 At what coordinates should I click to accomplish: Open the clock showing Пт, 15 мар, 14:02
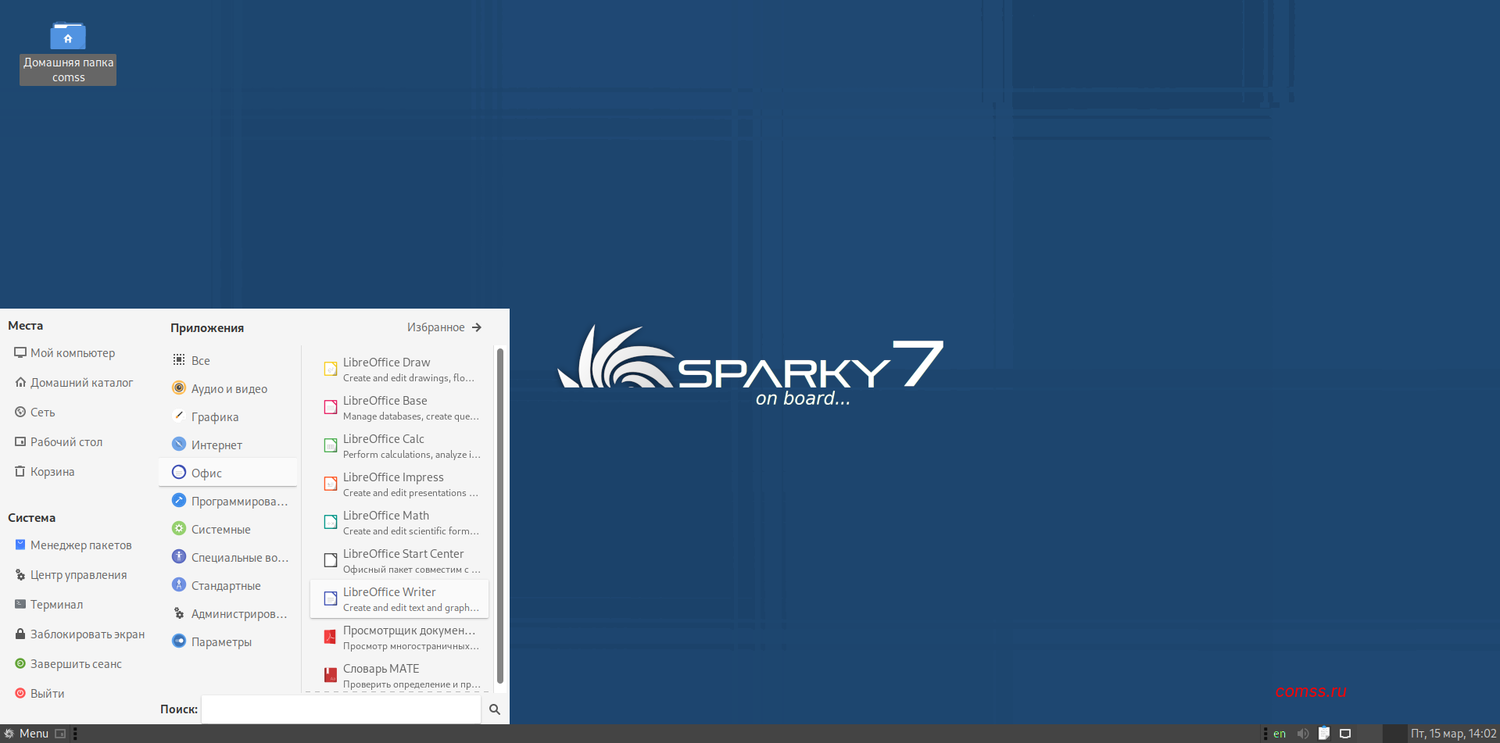tap(1453, 733)
